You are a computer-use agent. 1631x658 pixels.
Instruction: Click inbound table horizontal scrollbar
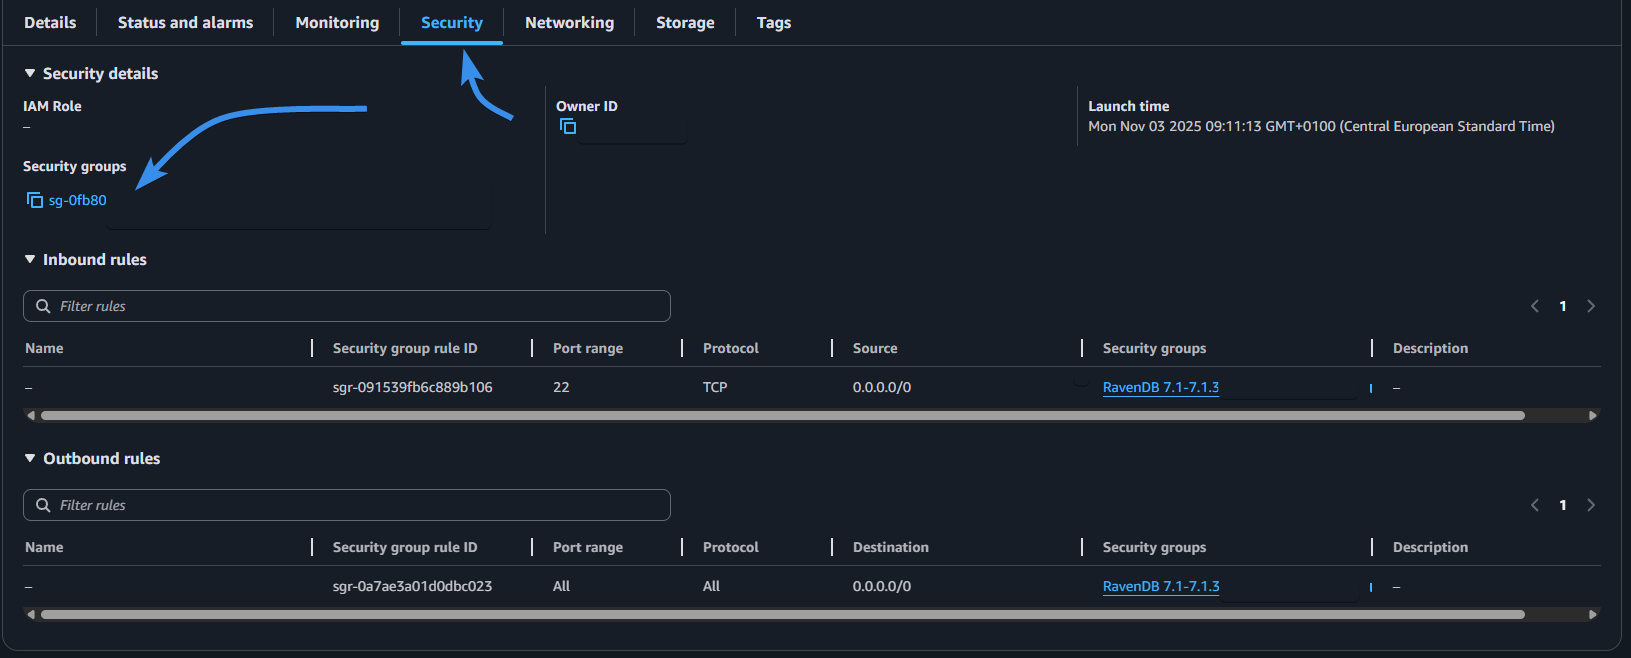click(x=782, y=415)
